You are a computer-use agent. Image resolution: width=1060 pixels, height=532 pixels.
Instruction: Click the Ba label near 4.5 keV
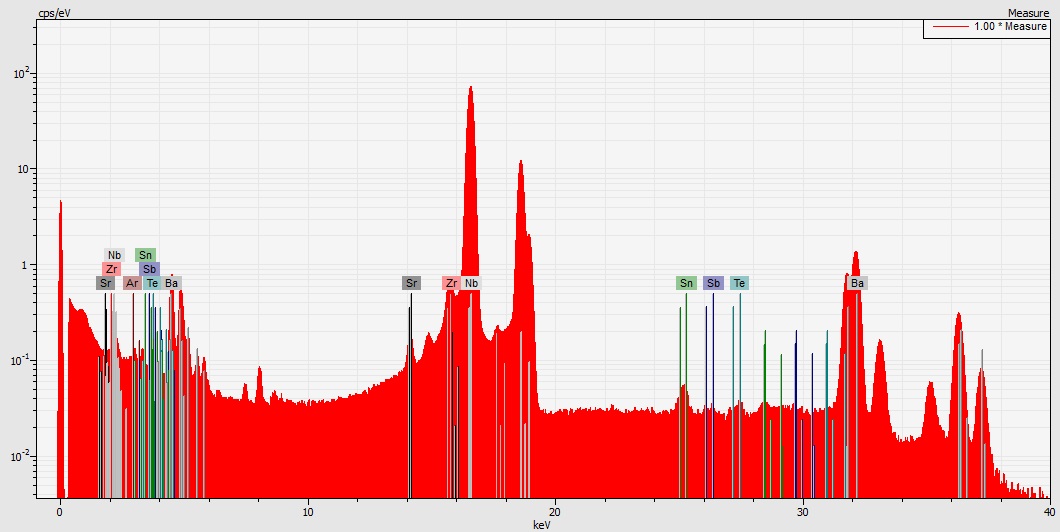pos(172,283)
